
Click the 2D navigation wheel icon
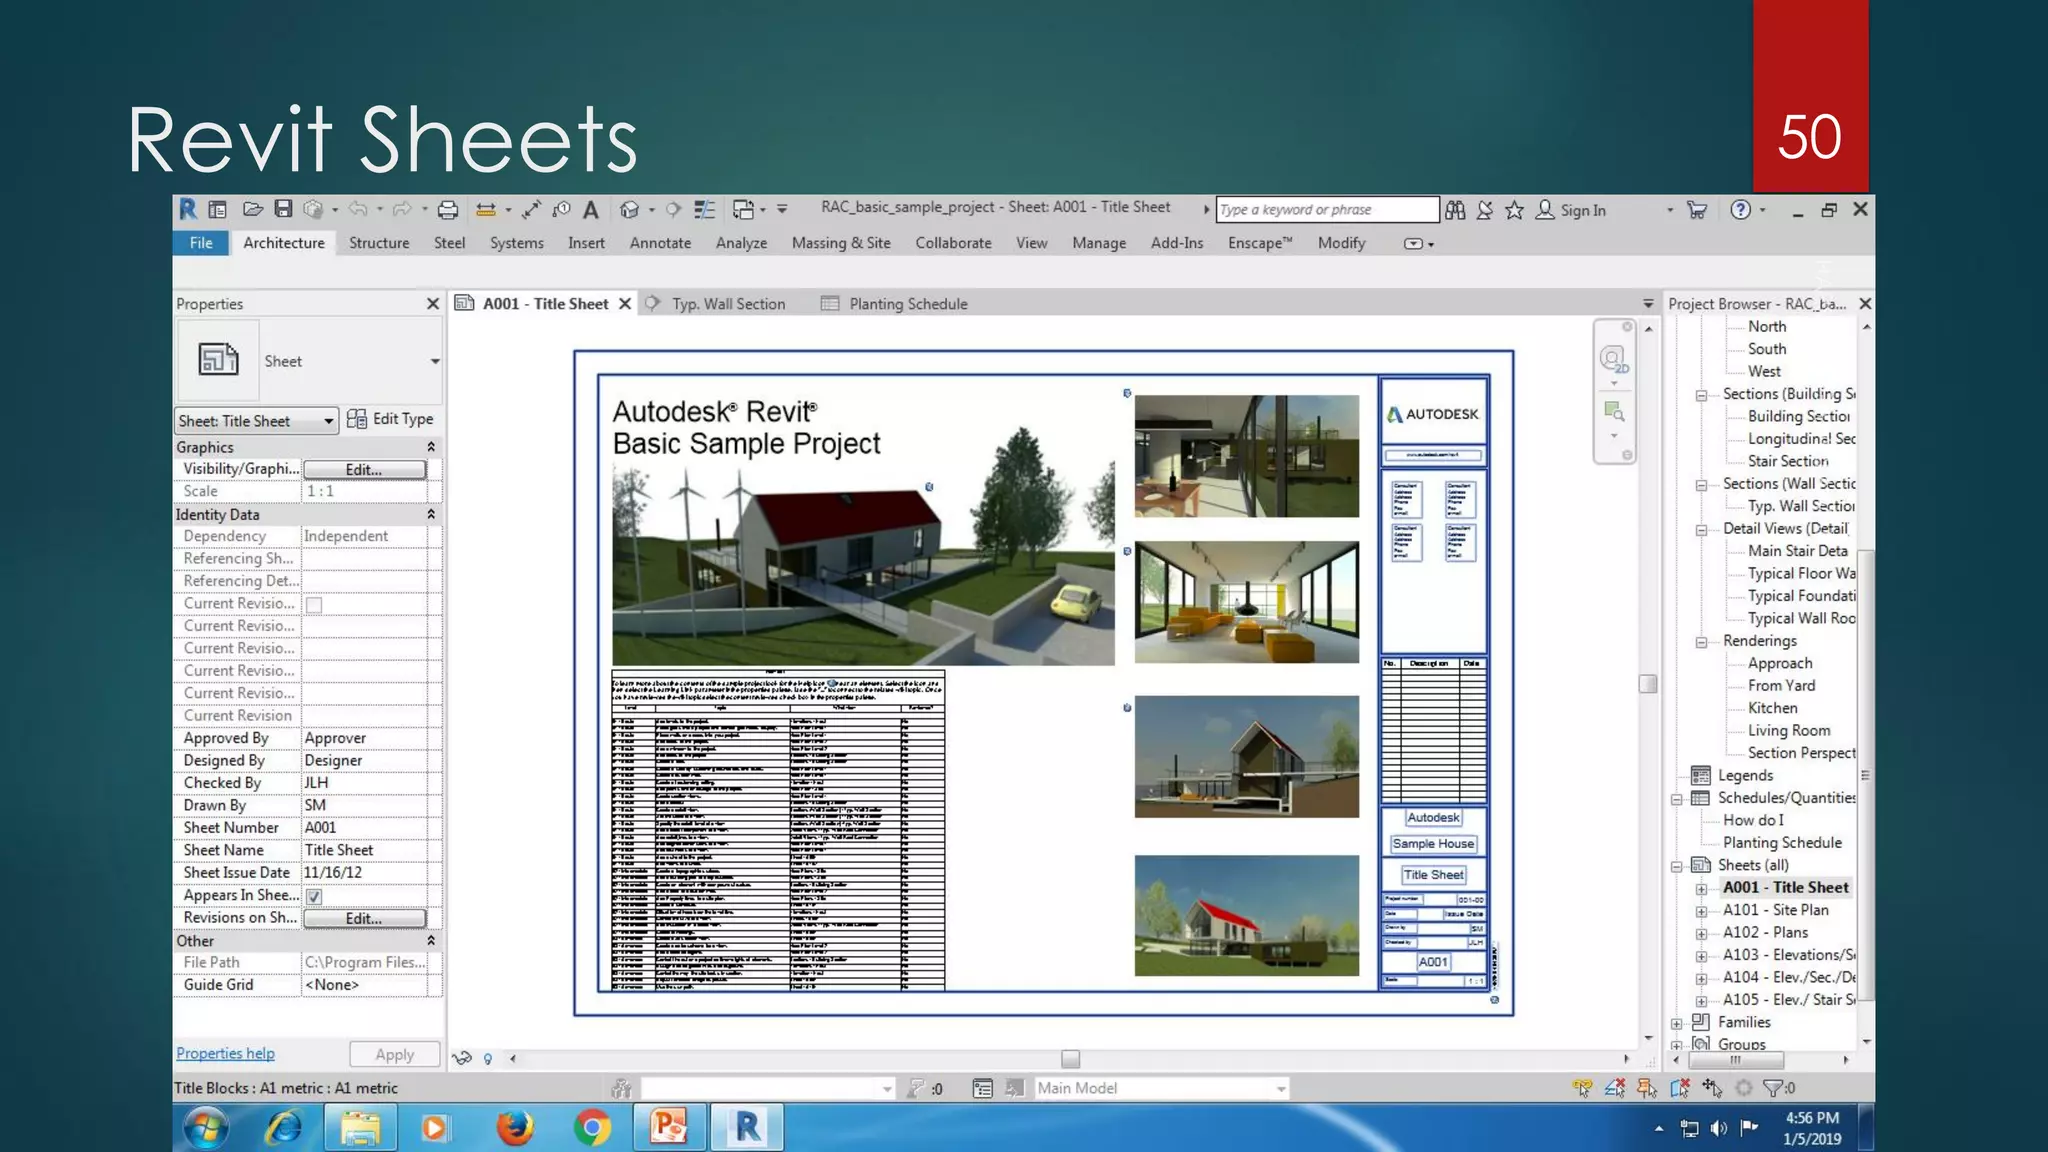click(x=1613, y=359)
